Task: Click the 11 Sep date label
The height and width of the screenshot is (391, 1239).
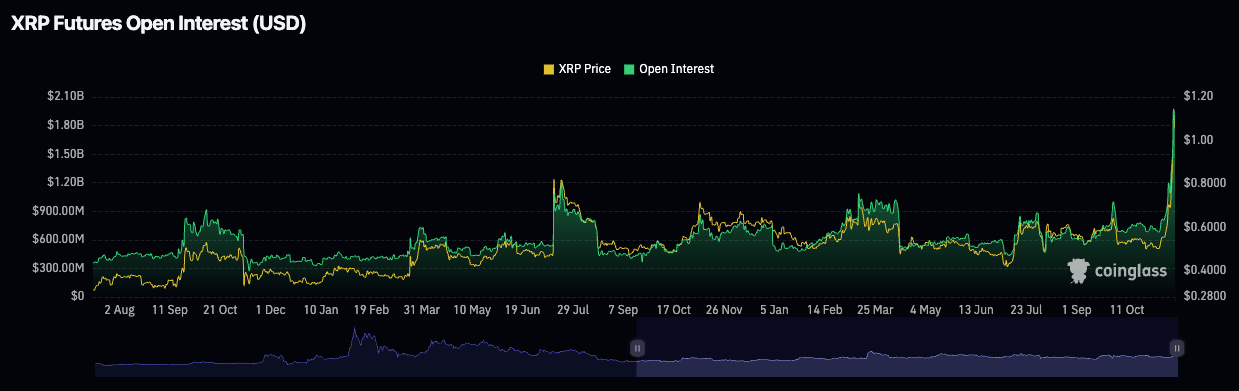Action: coord(169,311)
